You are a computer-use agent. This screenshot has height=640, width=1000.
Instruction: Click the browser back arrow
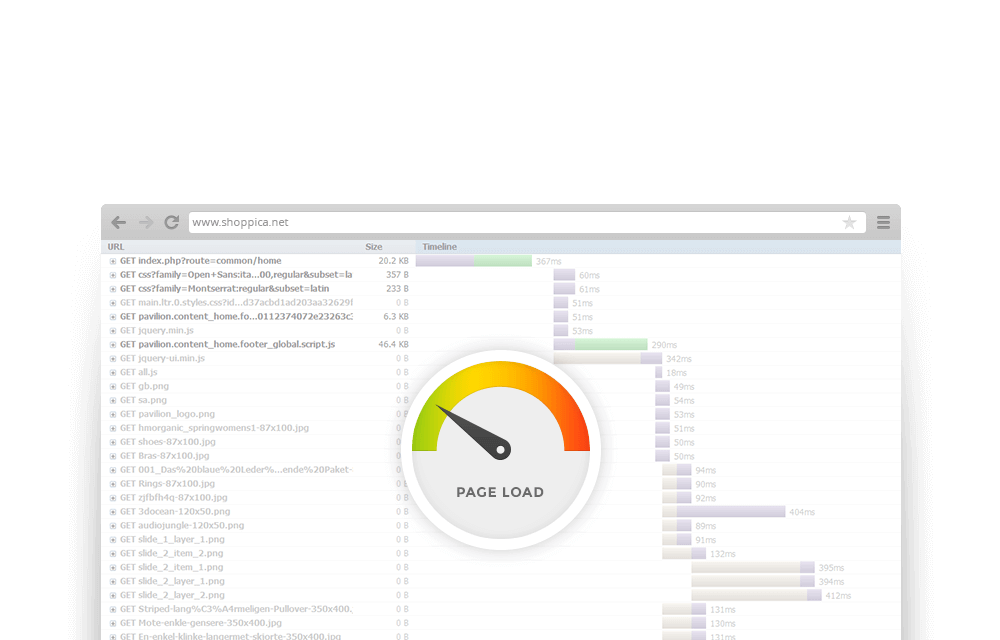click(119, 223)
